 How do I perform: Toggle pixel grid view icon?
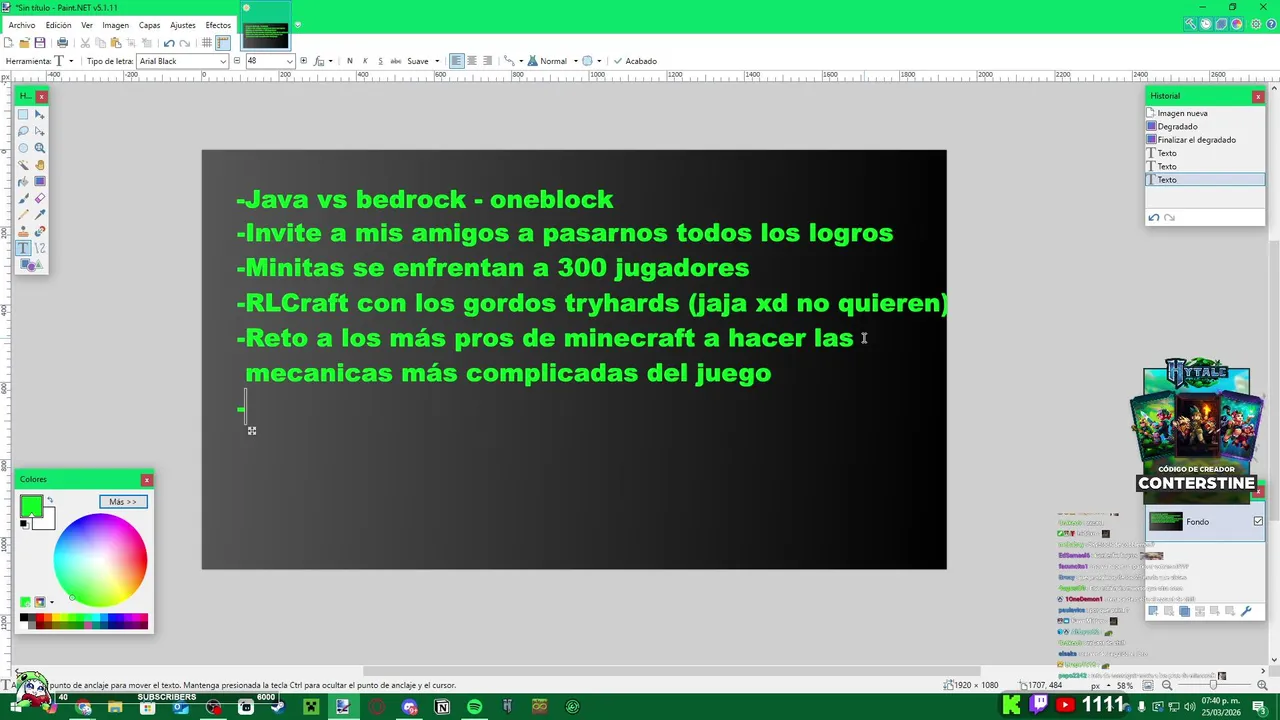coord(207,43)
